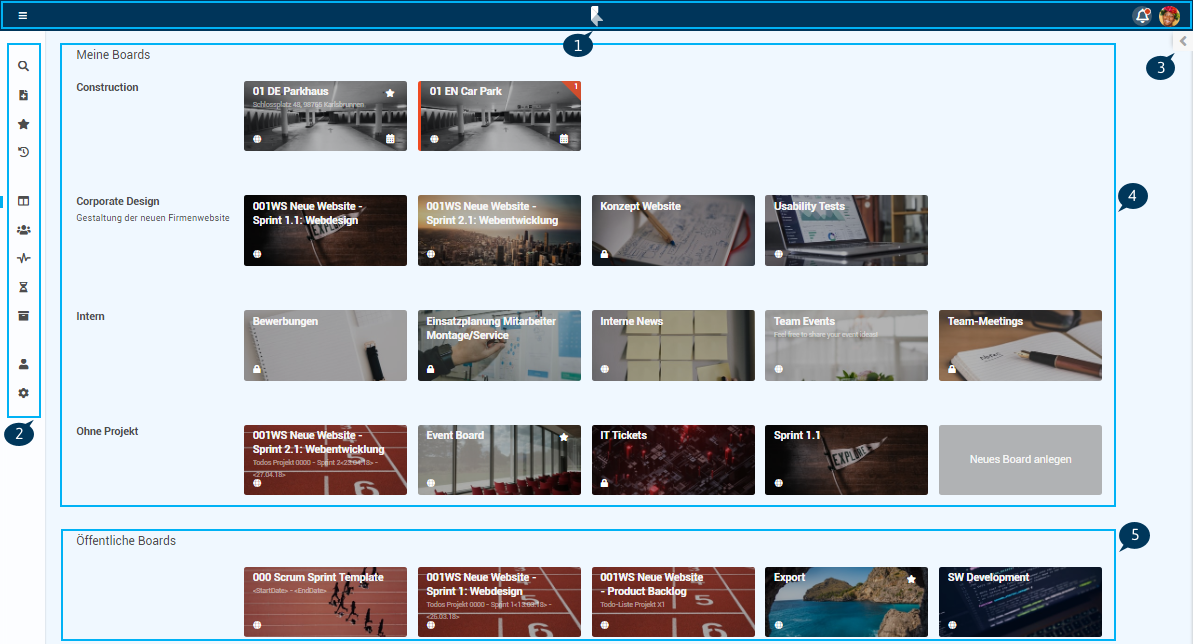Open recent history icon in sidebar

pos(23,152)
